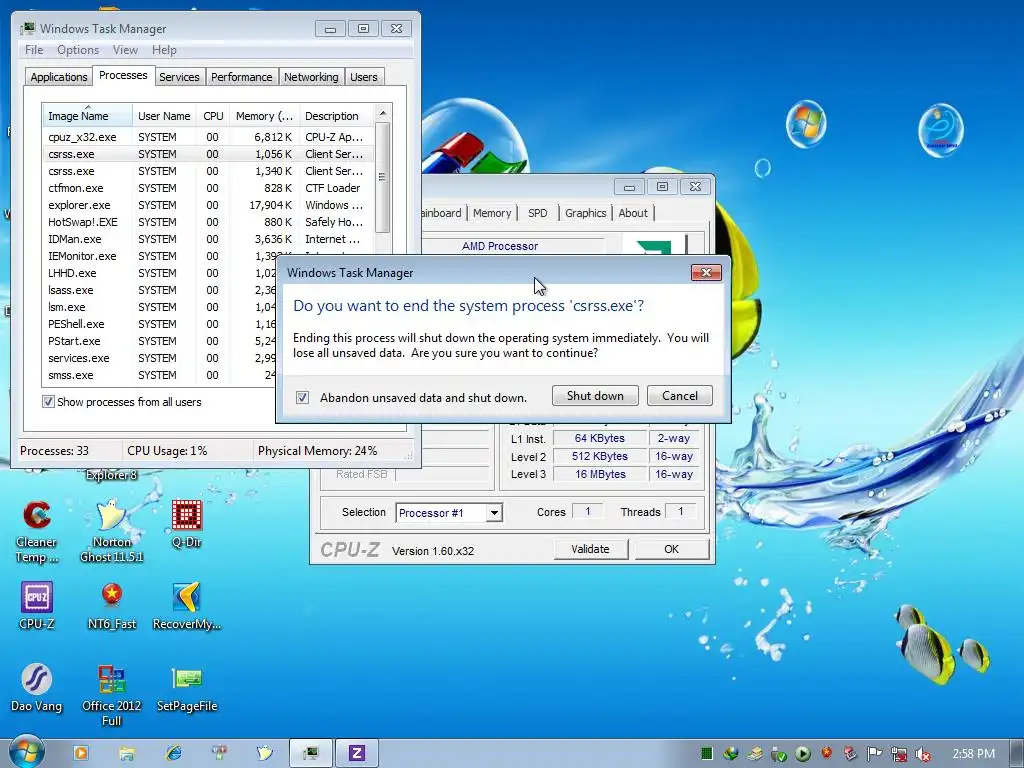Uncheck Abandon unsaved data and shut down
This screenshot has height=768, width=1024.
coord(302,397)
